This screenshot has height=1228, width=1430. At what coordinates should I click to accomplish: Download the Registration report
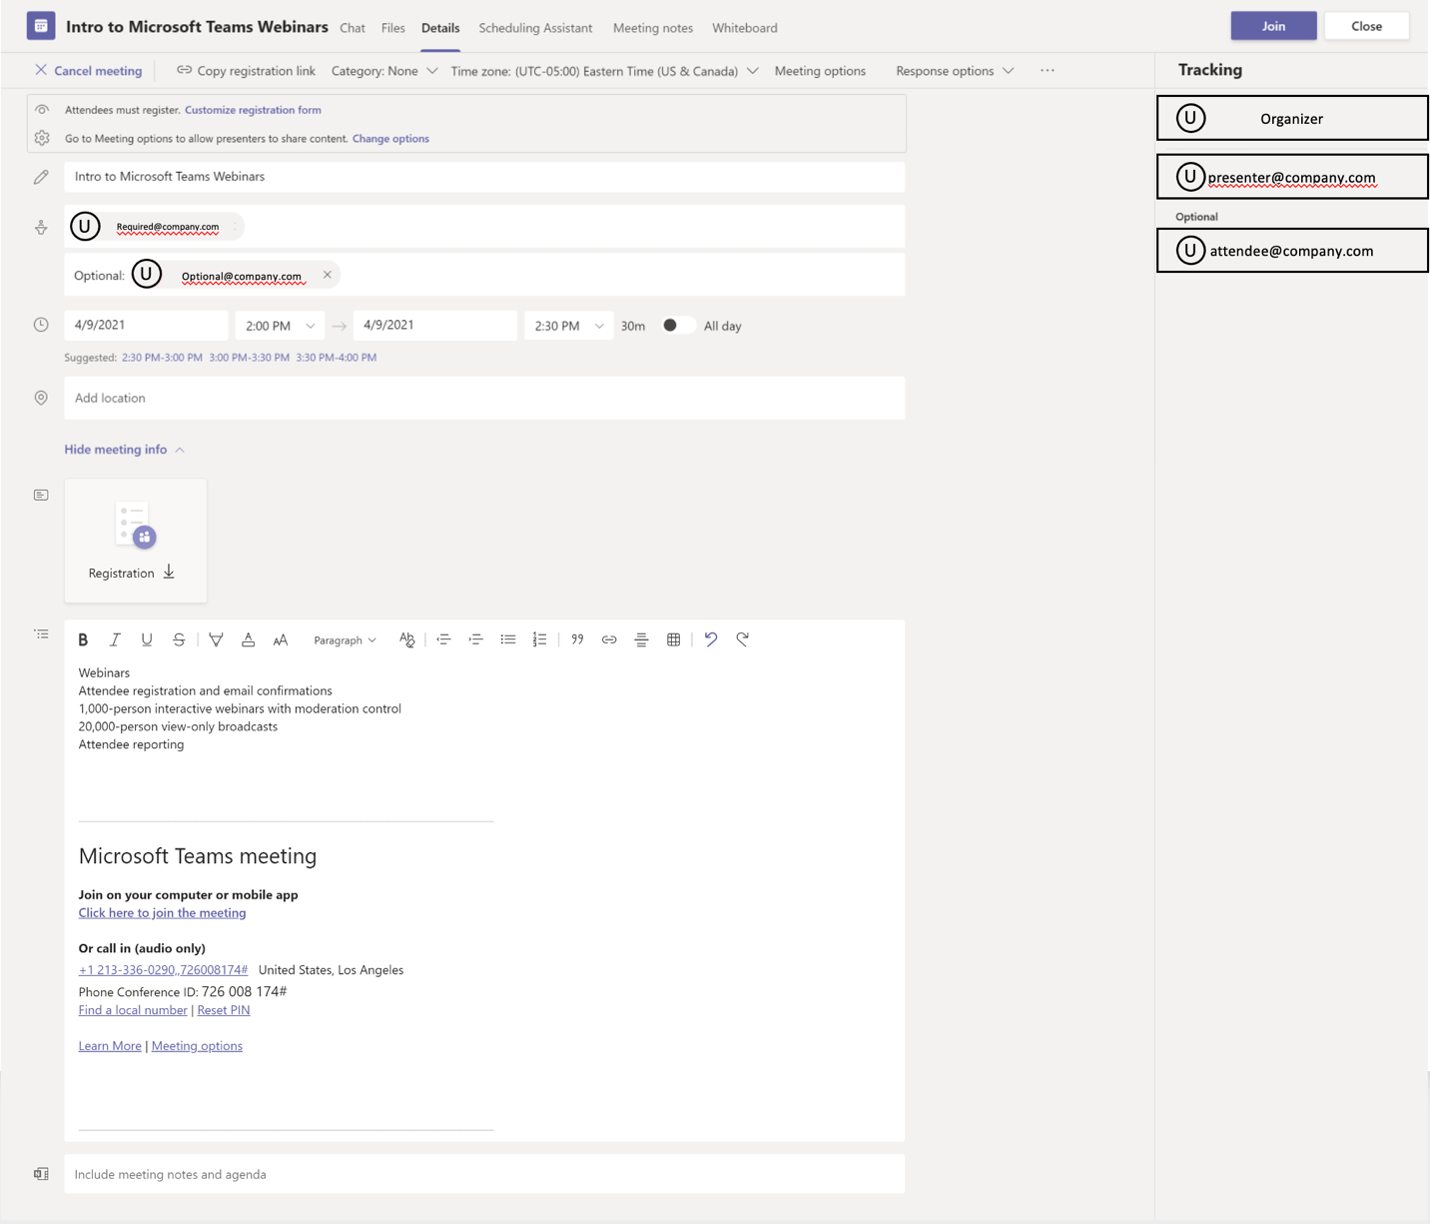pyautogui.click(x=169, y=572)
